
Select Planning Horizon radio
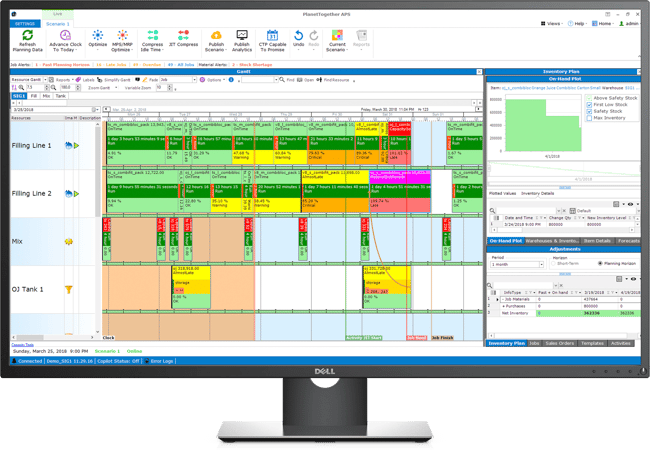tap(600, 264)
